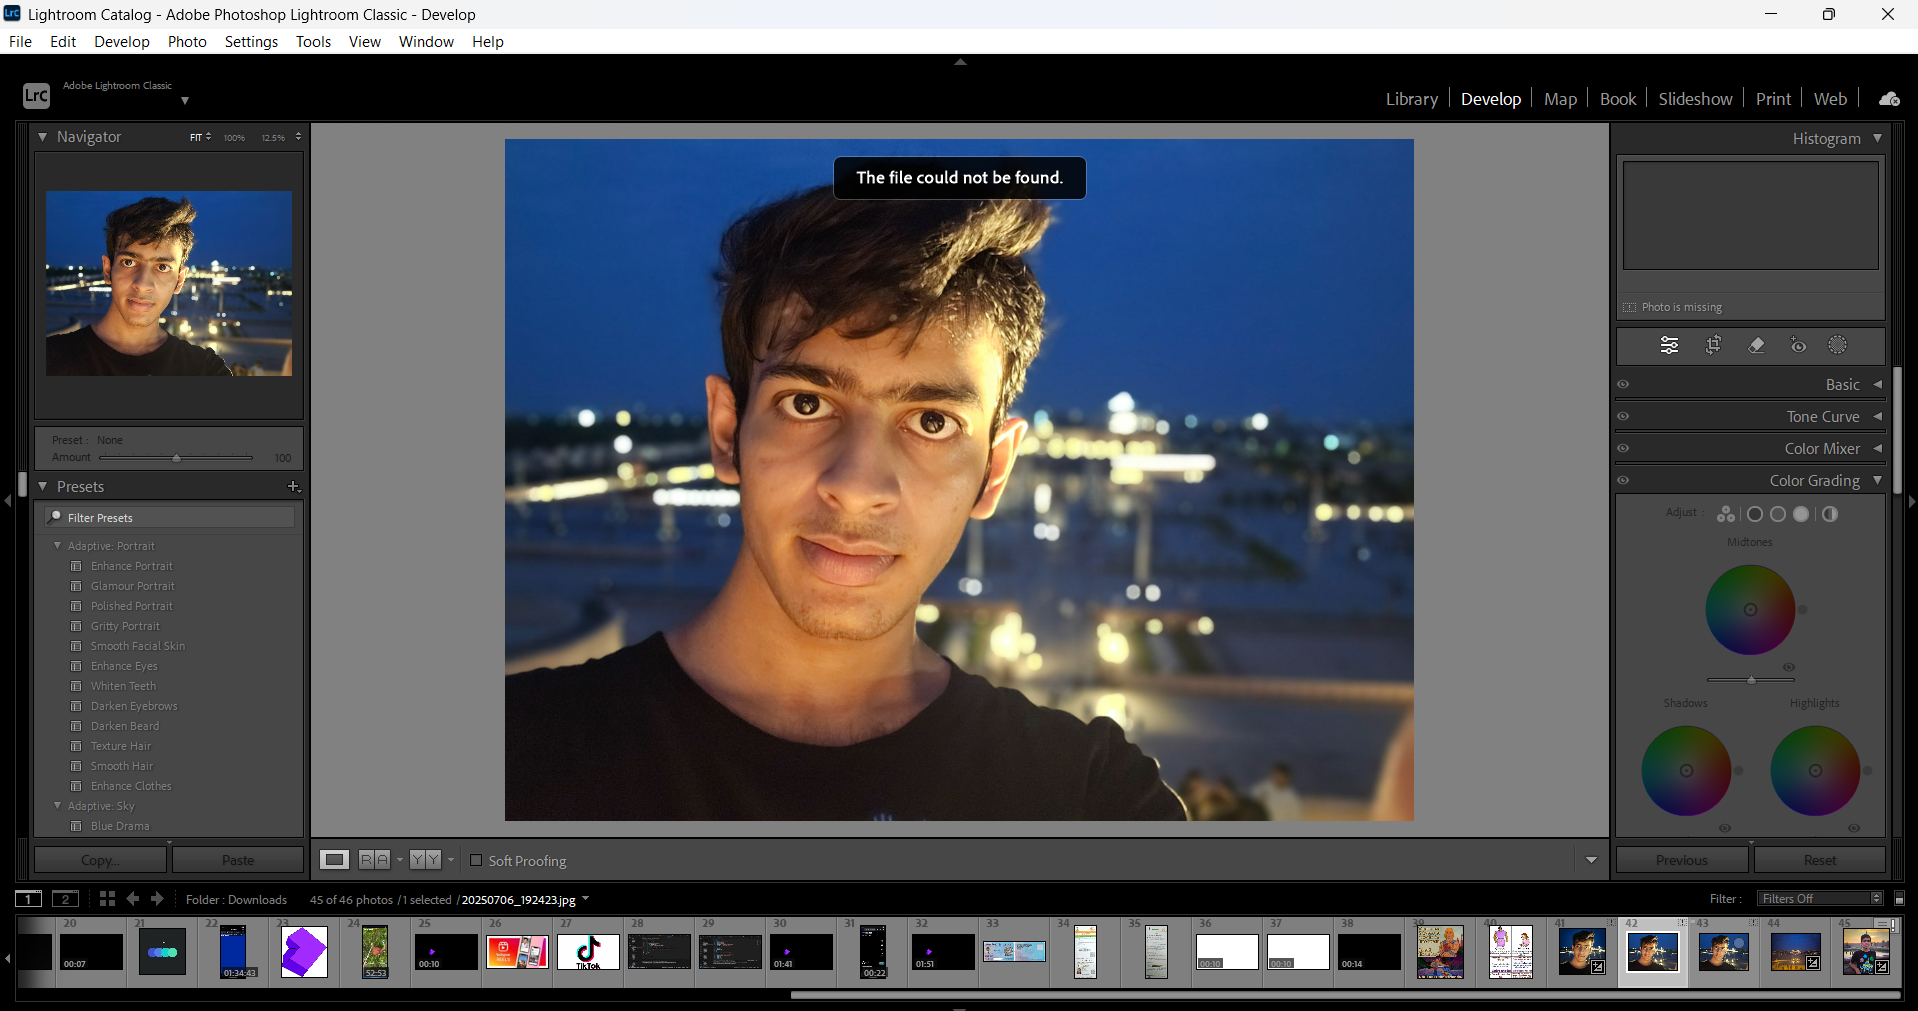Click the Shadows color wheel
This screenshot has height=1011, width=1918.
tap(1686, 770)
